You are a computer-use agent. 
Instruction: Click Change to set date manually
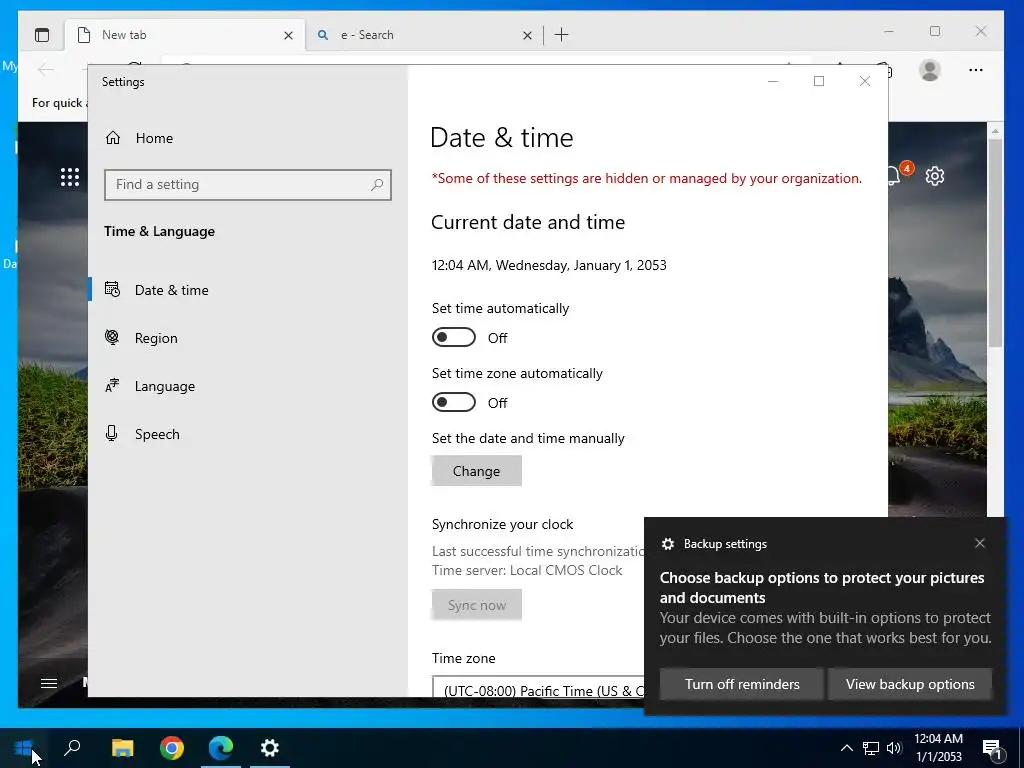coord(476,471)
